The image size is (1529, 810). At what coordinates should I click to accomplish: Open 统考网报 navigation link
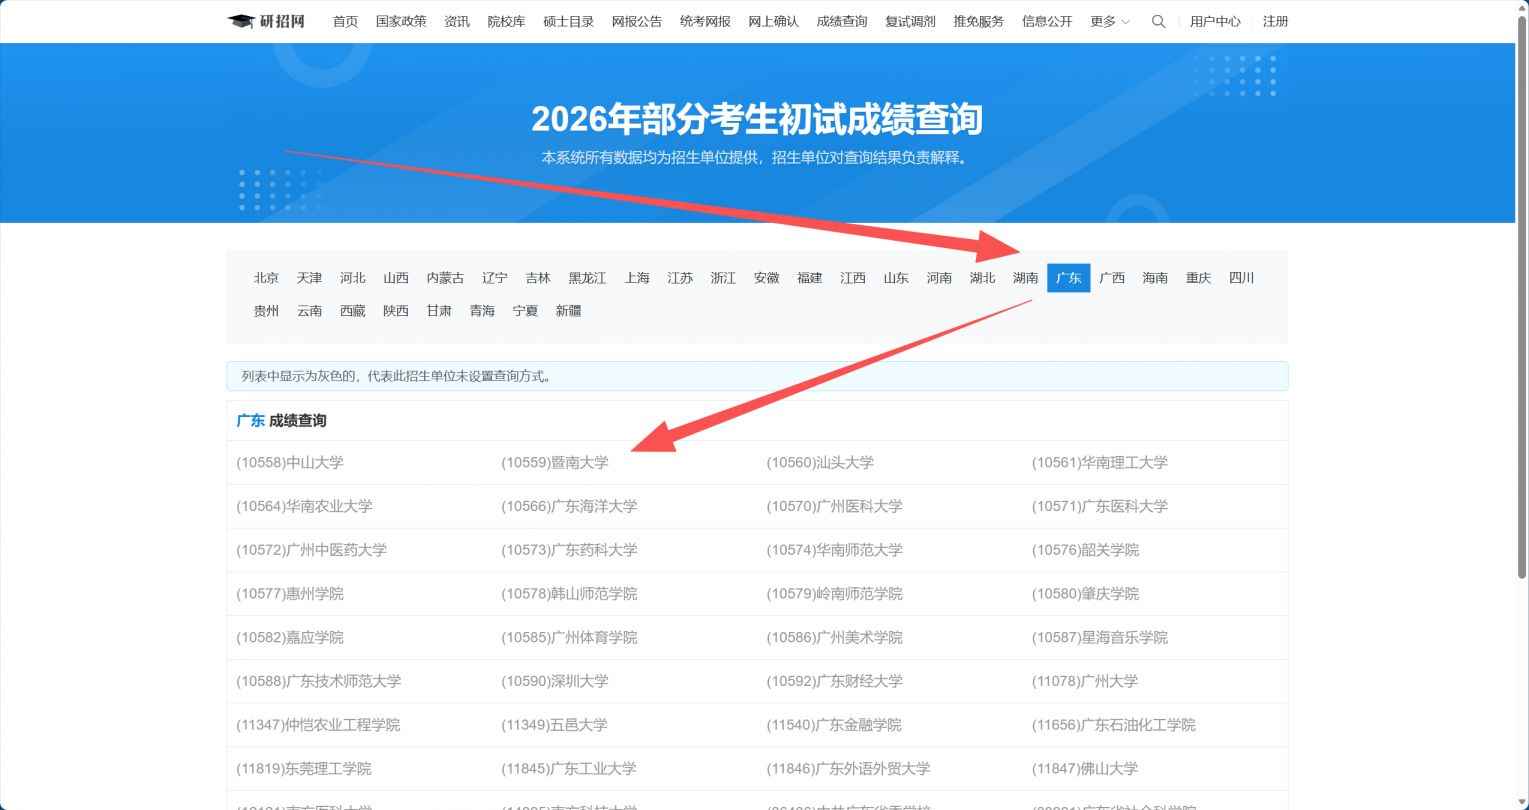[x=705, y=21]
